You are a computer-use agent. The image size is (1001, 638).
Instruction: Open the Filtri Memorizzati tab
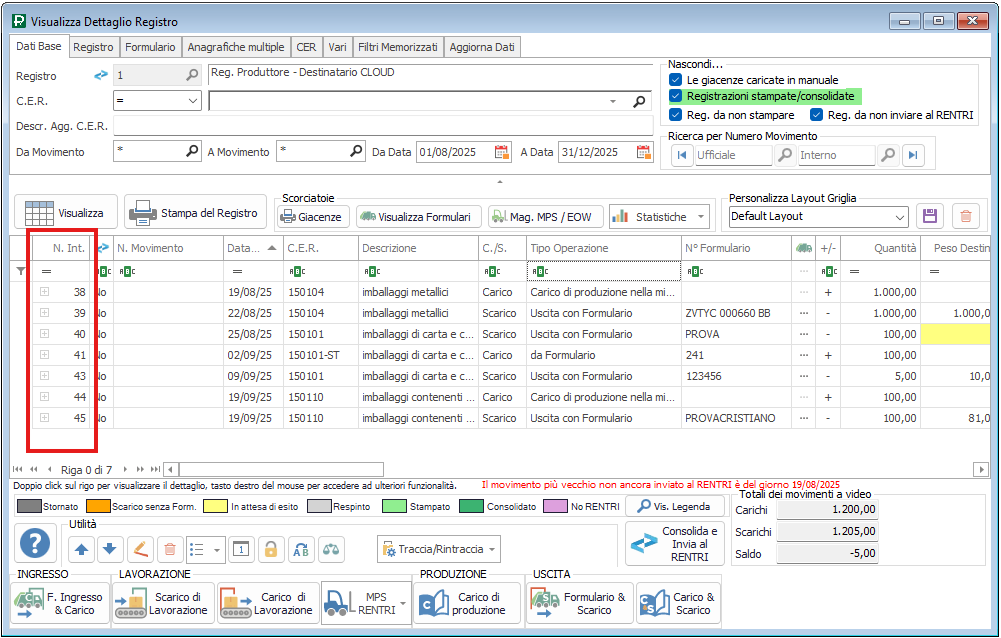(398, 47)
